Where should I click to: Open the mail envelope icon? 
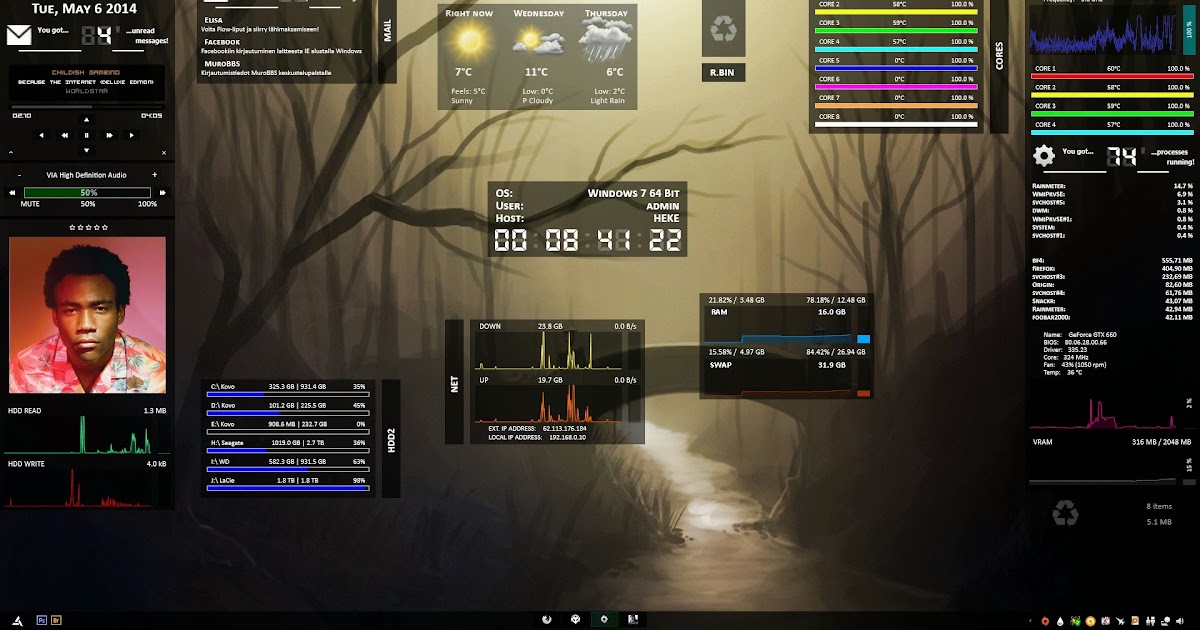(18, 36)
